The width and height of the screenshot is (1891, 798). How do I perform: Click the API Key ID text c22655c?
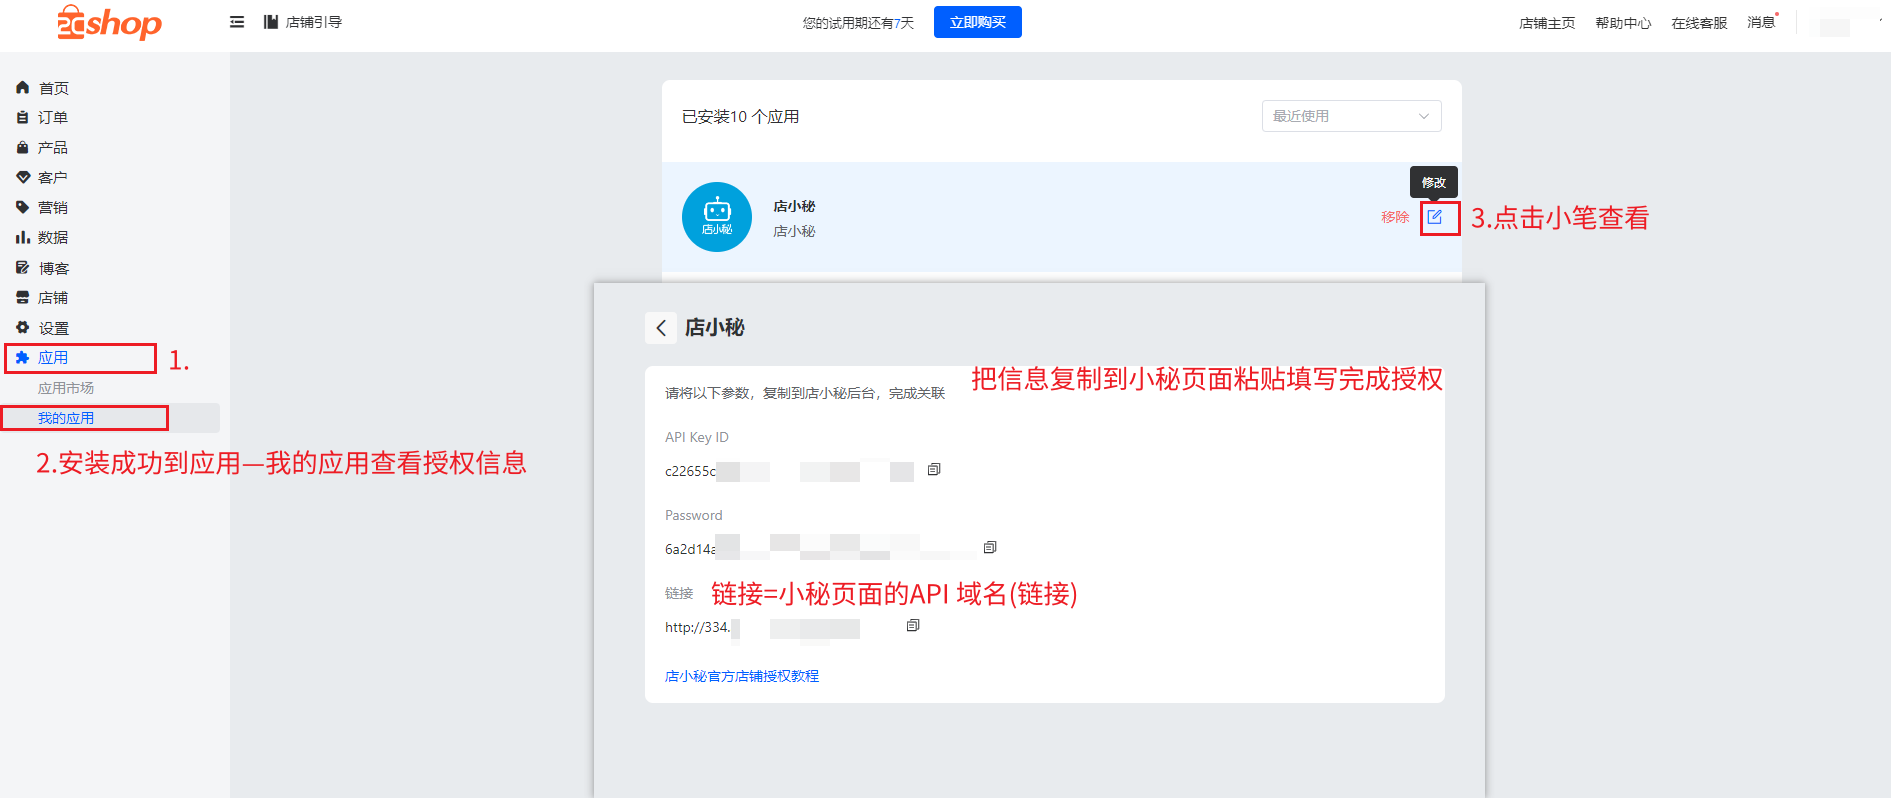click(x=691, y=471)
